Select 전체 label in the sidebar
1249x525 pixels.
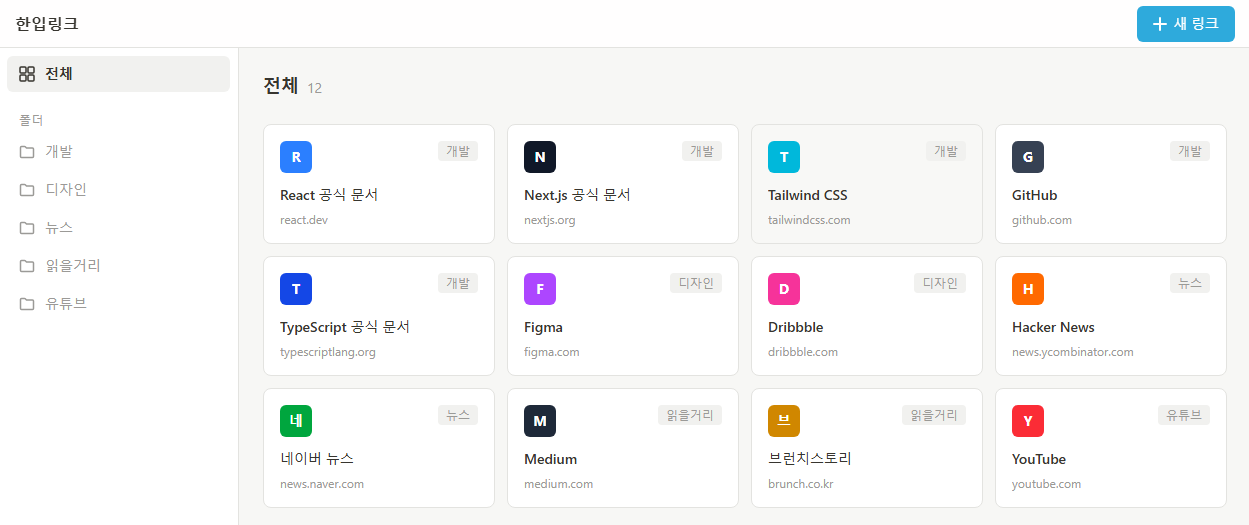pyautogui.click(x=59, y=74)
